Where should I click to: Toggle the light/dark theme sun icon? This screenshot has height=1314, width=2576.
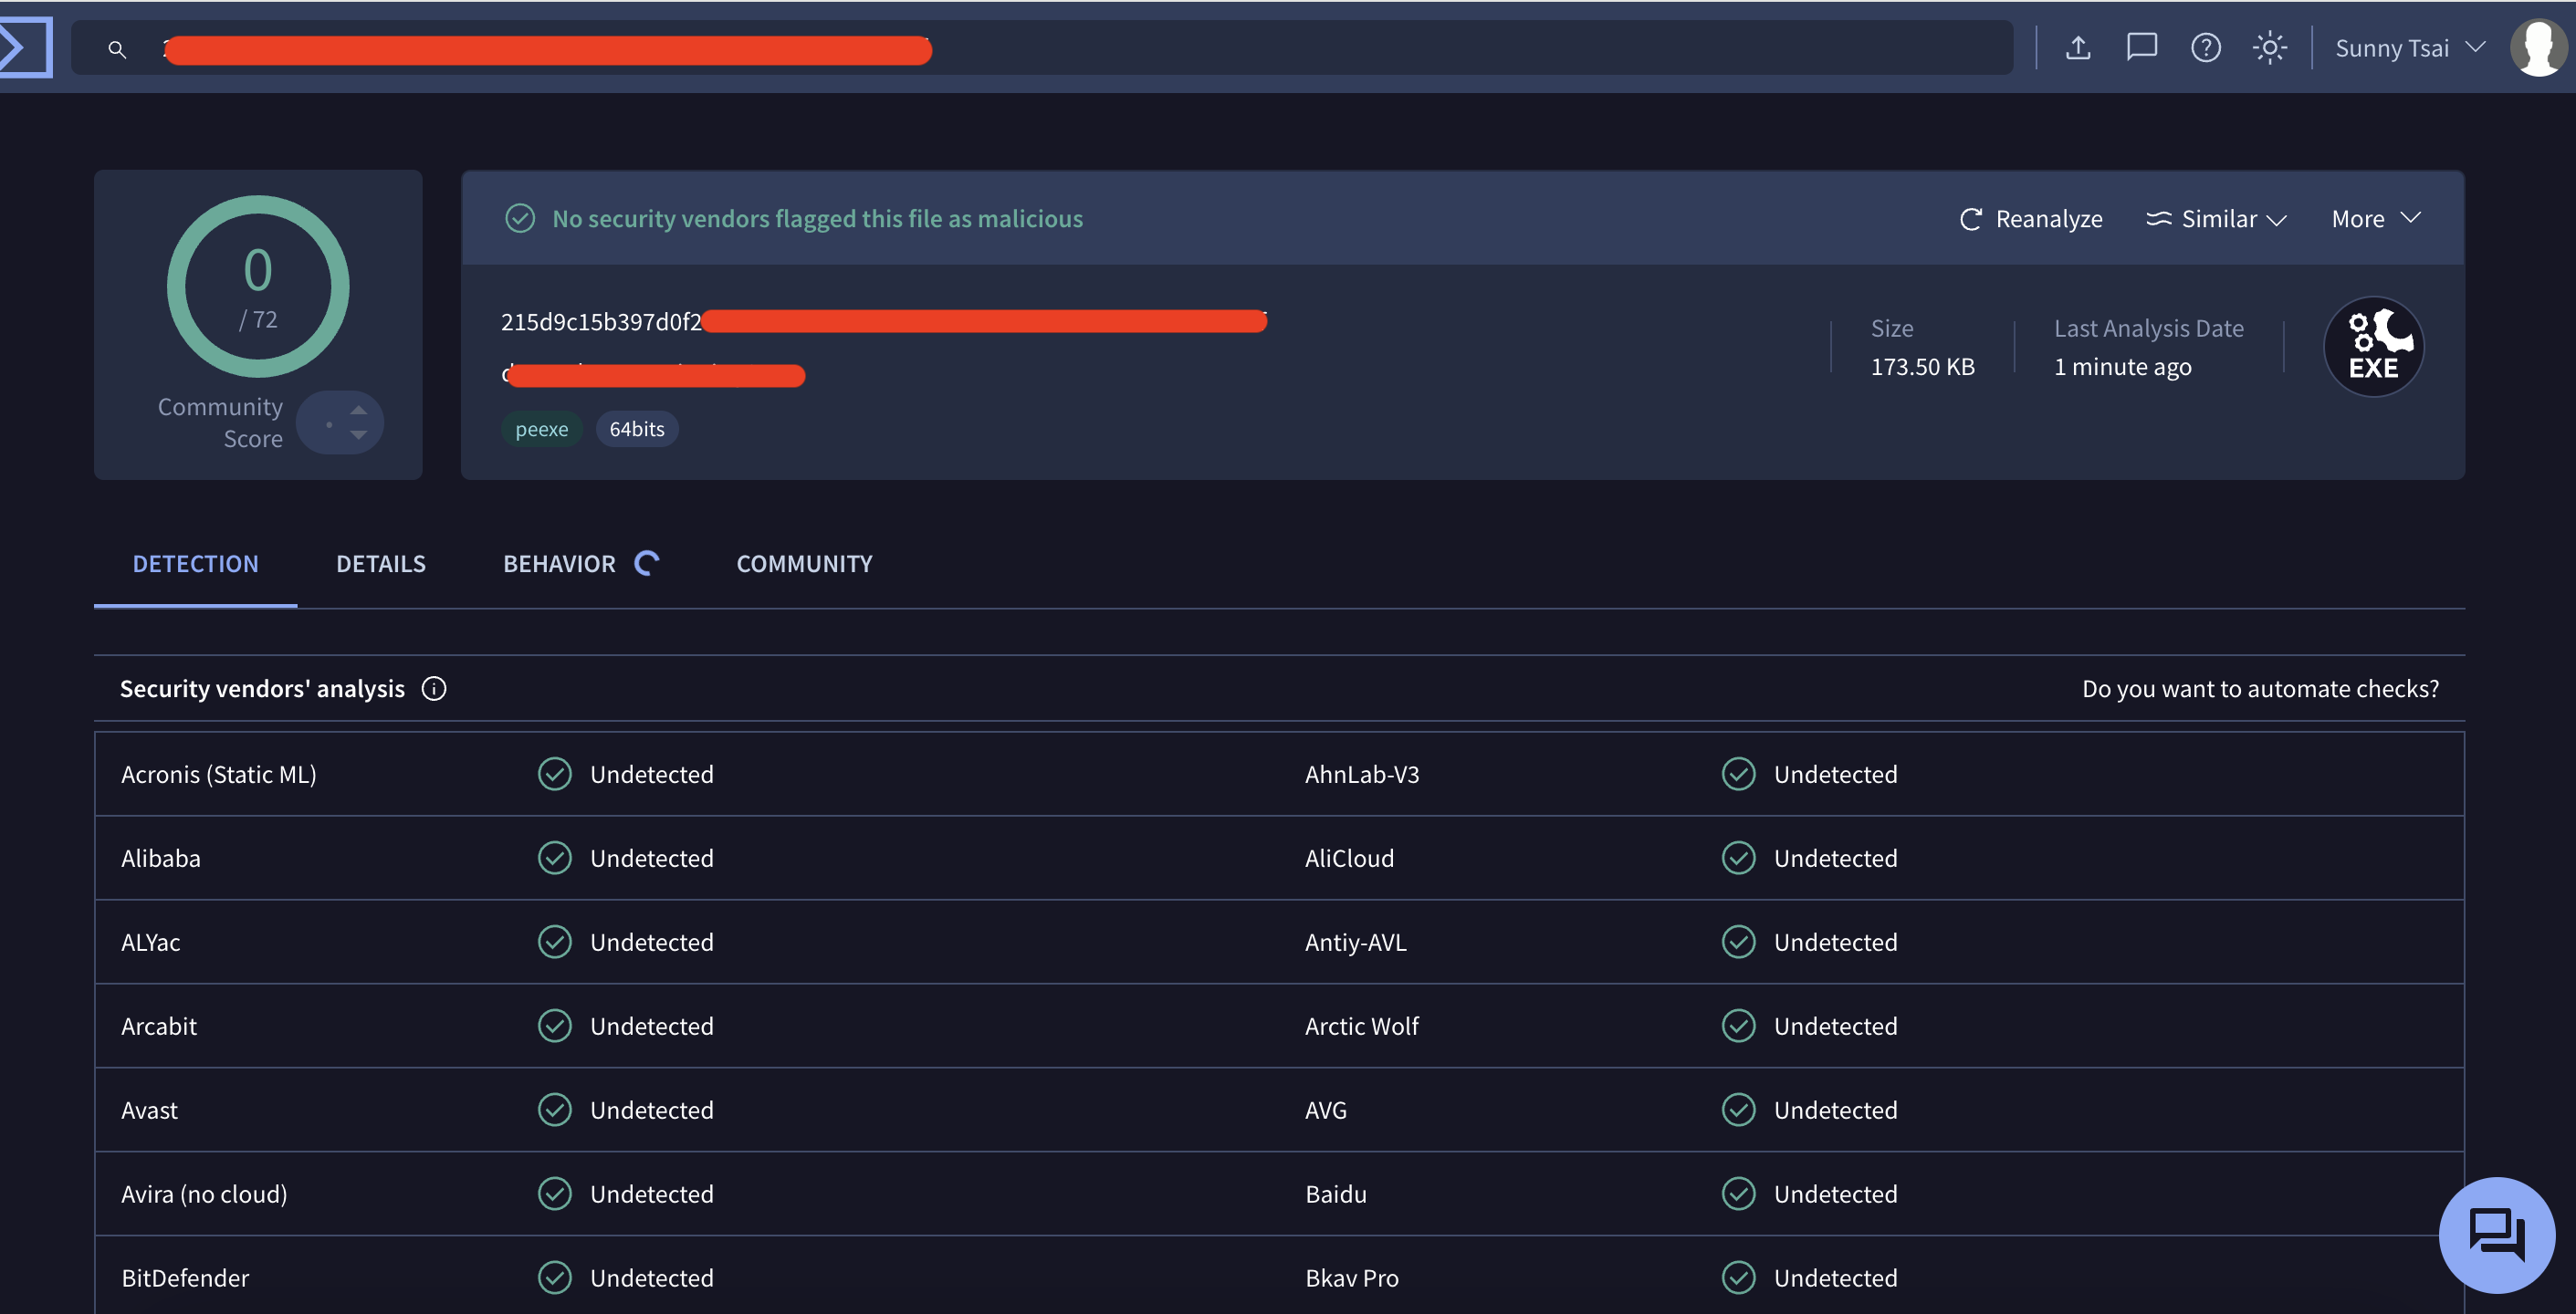click(2269, 47)
